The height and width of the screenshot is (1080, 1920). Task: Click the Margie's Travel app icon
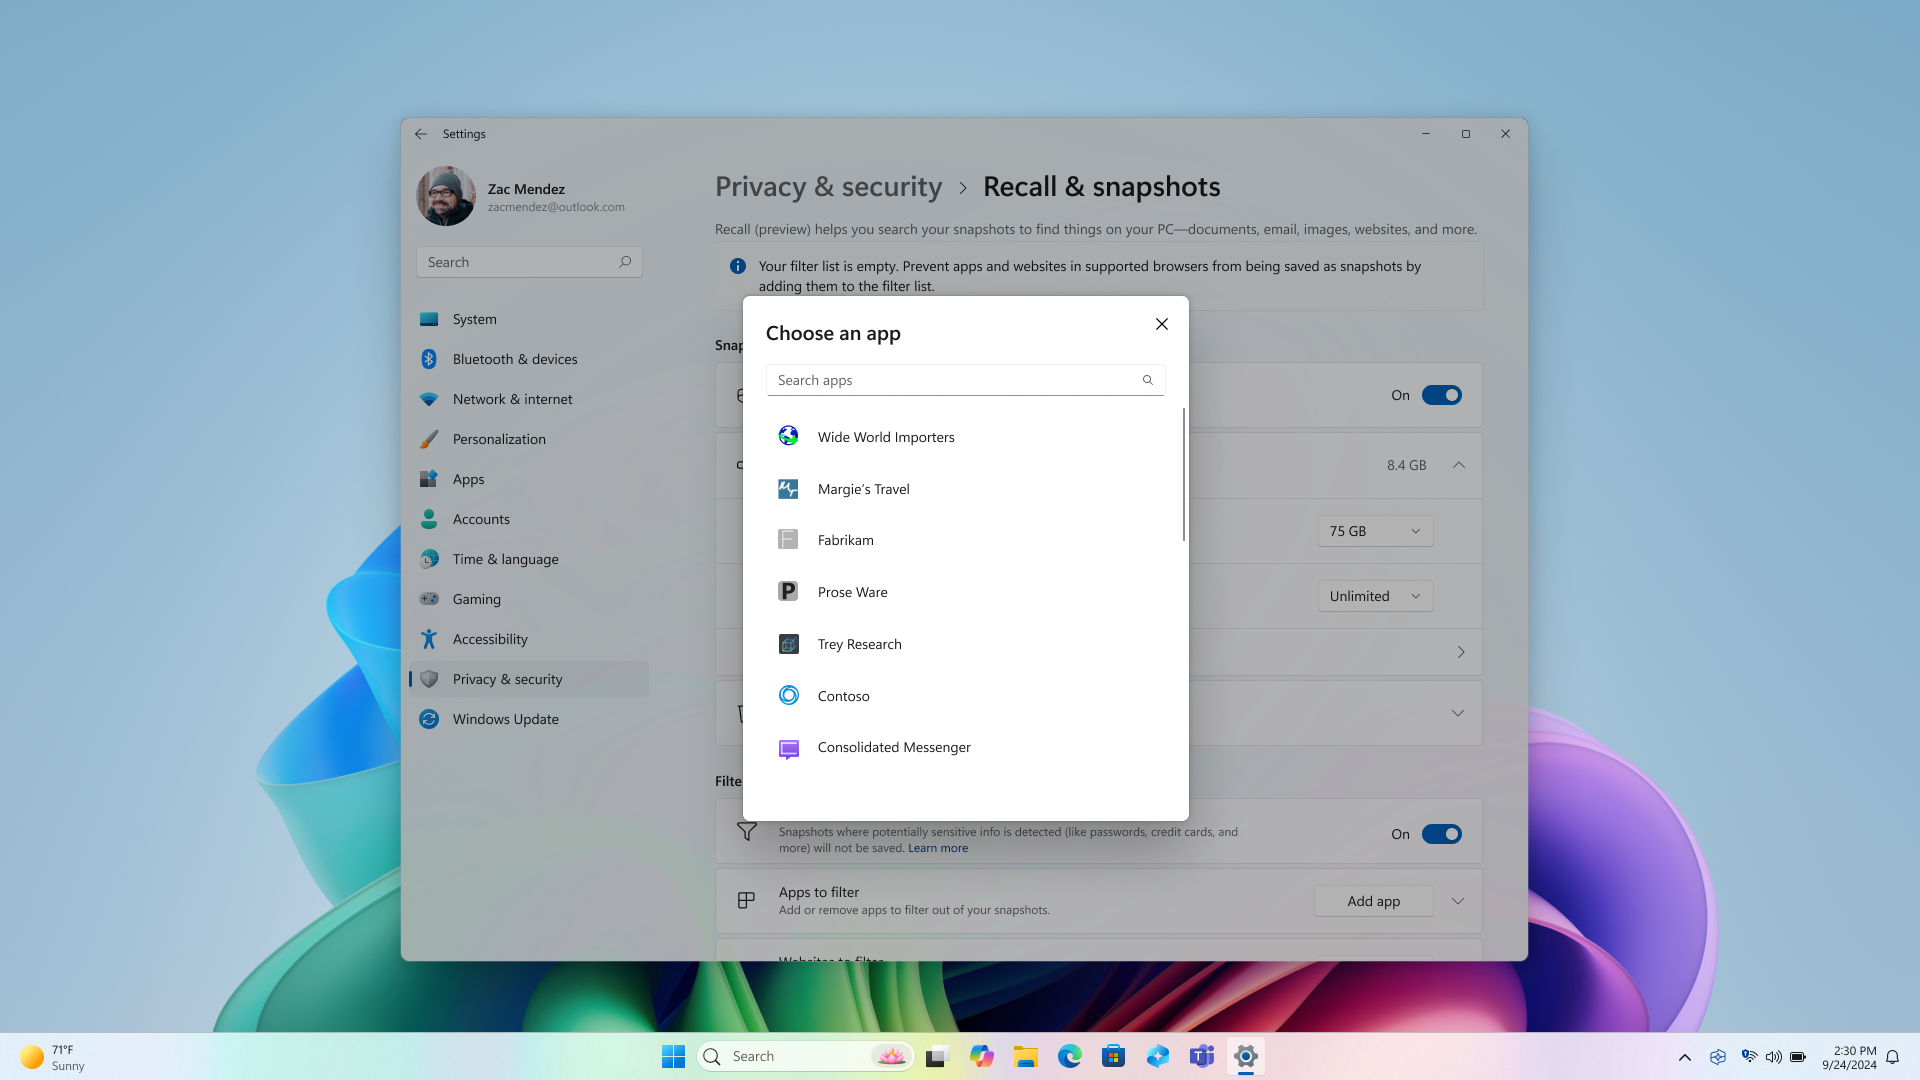[x=789, y=488]
